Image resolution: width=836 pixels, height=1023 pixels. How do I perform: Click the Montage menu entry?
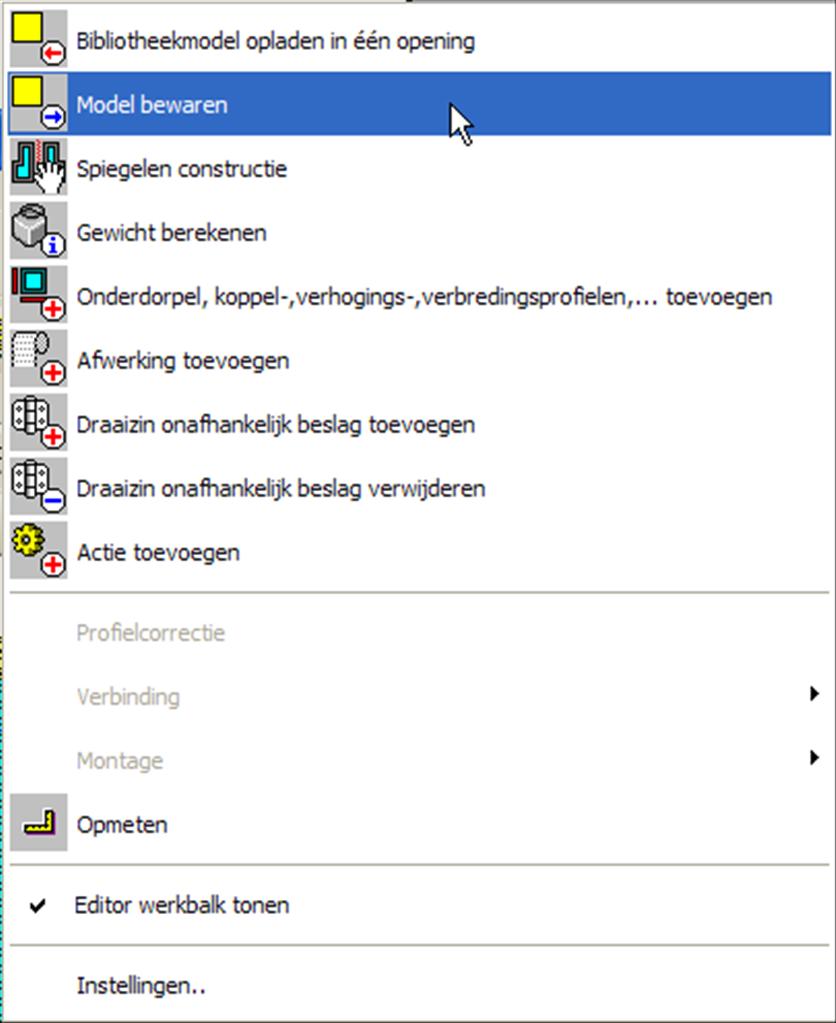[419, 761]
